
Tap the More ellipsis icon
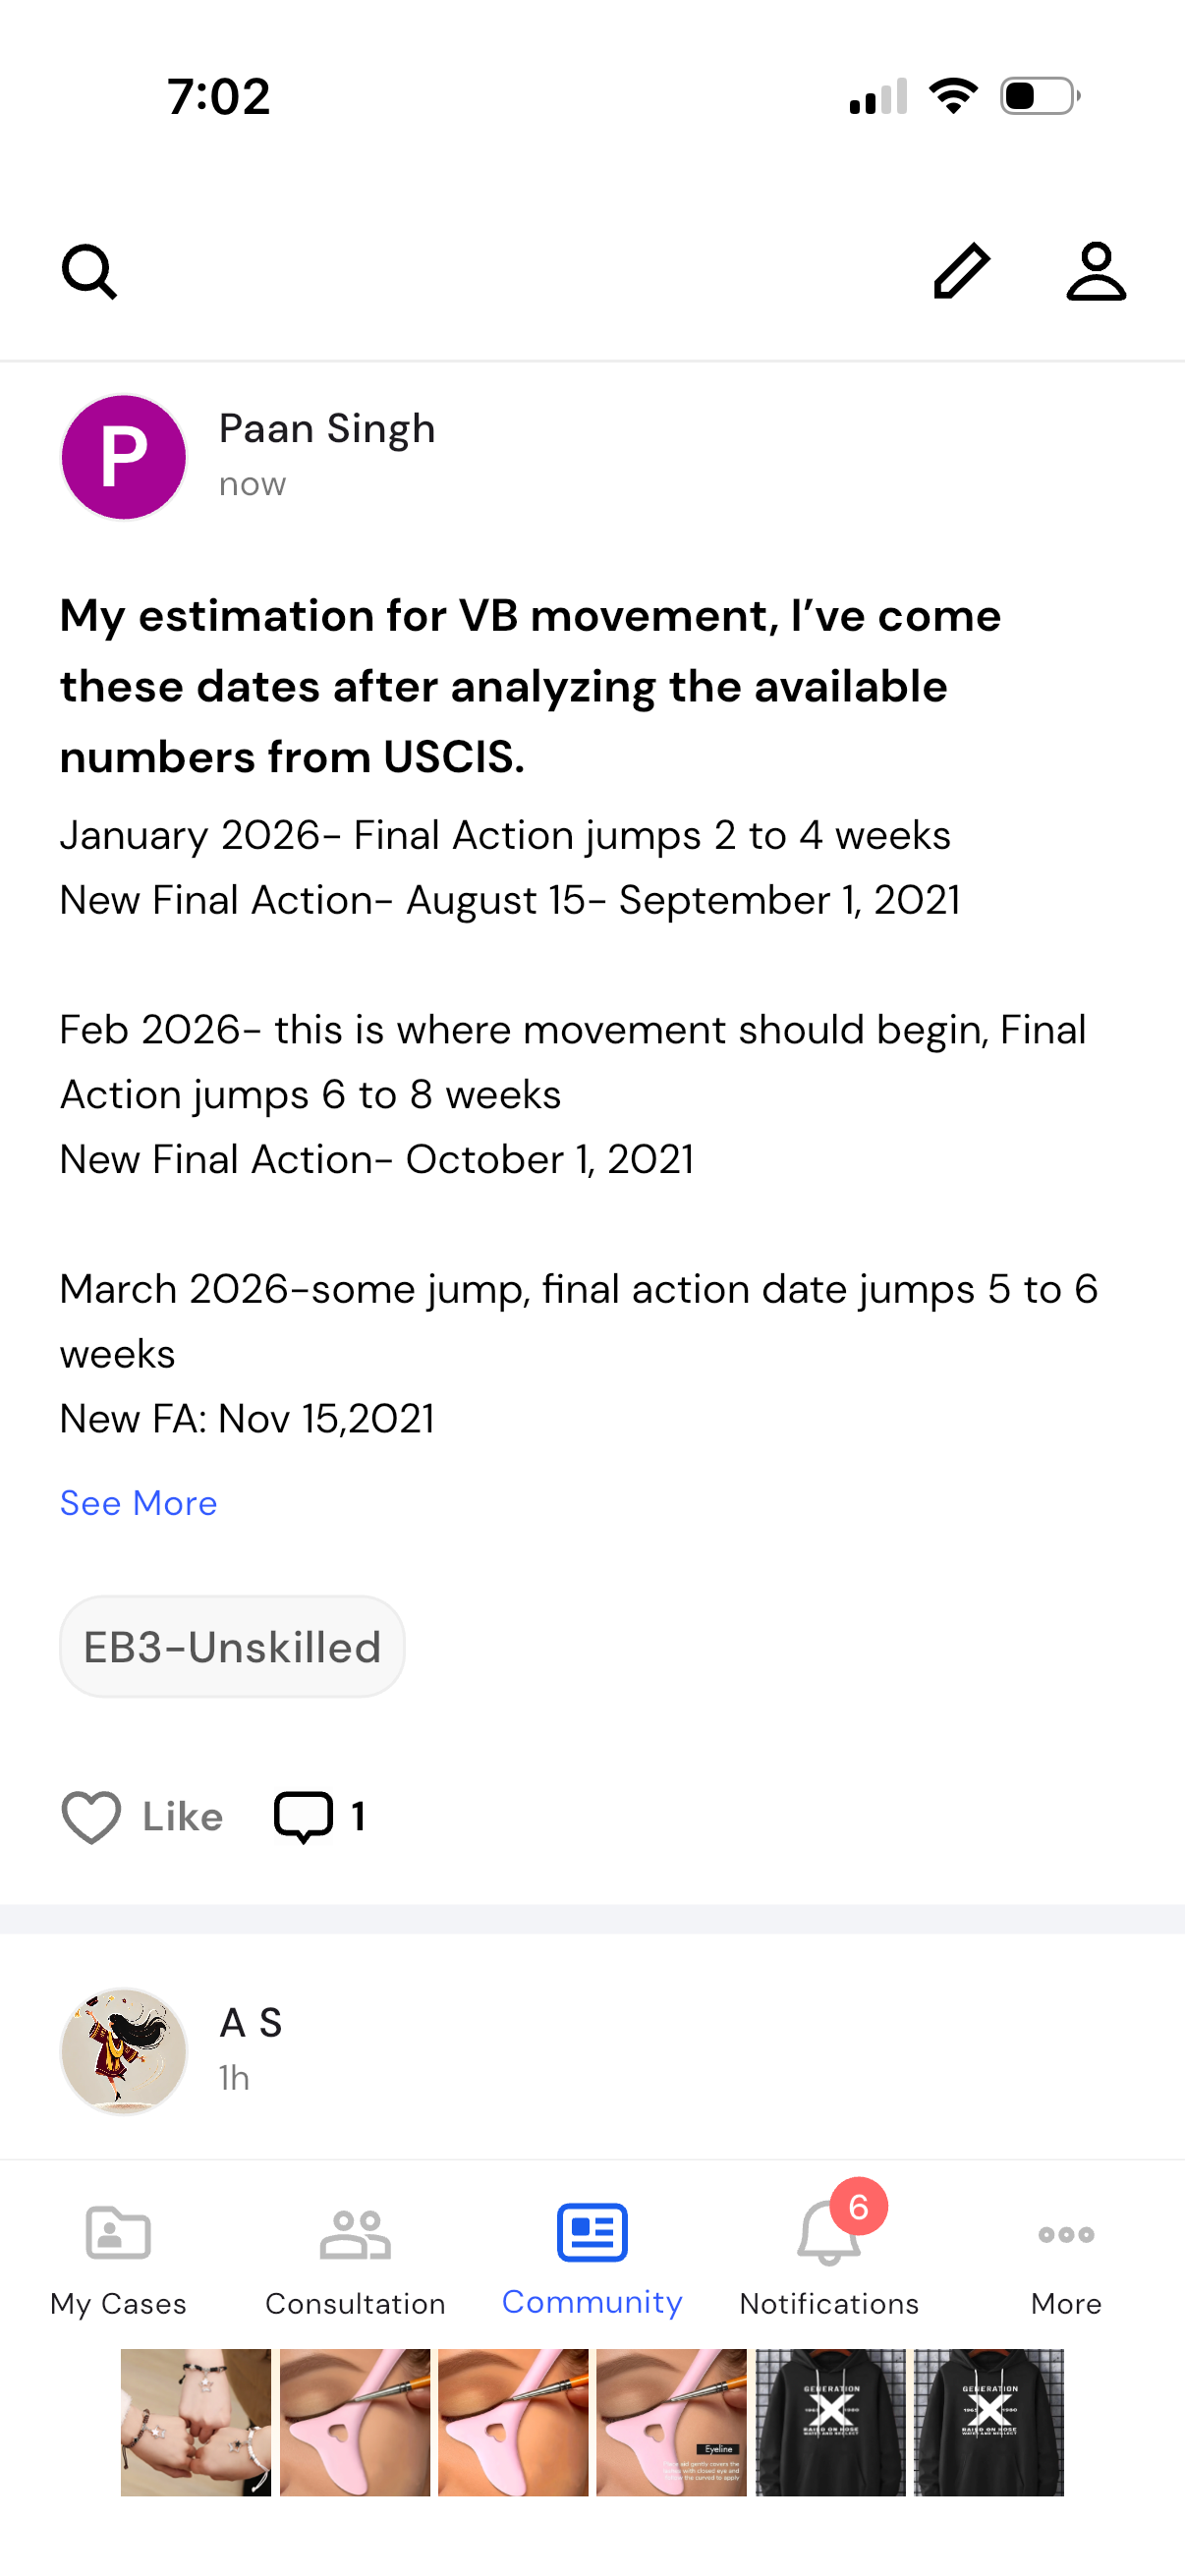coord(1066,2234)
